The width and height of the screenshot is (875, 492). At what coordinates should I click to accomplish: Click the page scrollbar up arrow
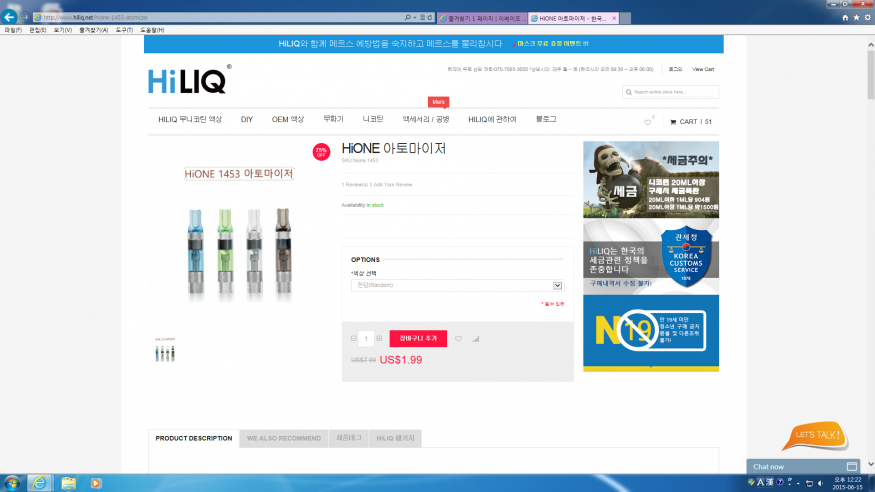coord(871,45)
